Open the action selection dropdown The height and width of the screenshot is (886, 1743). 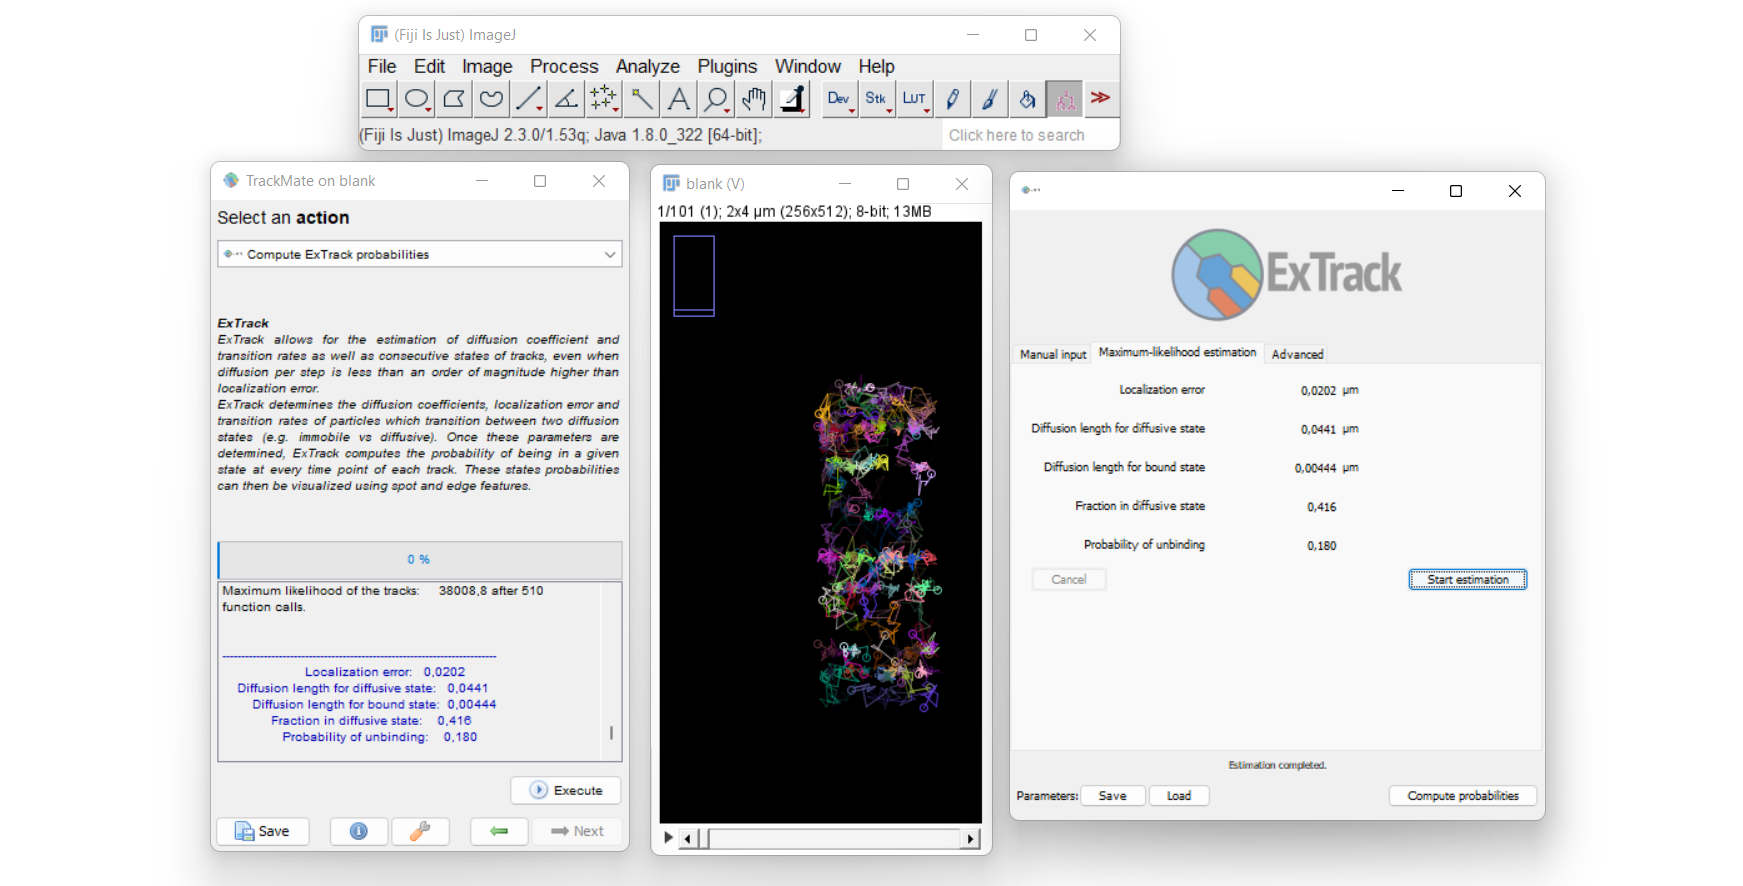tap(419, 254)
